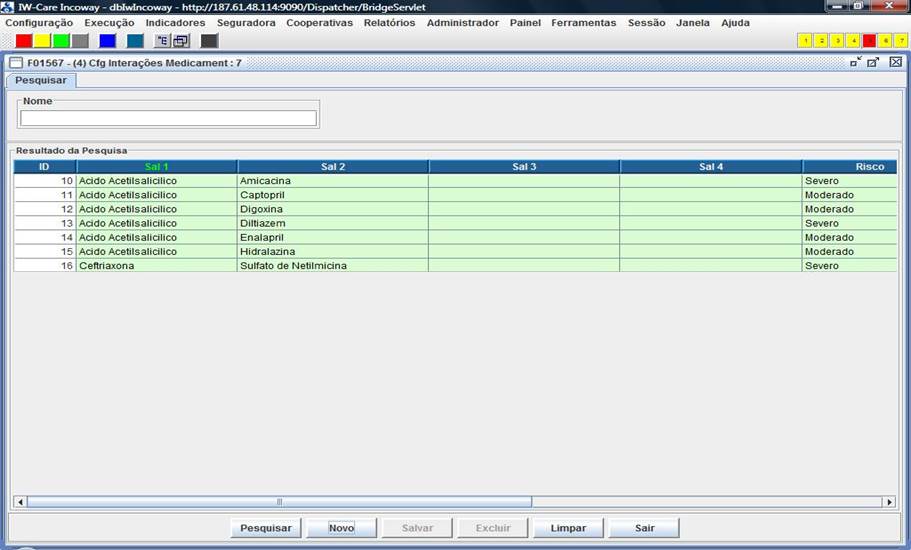The image size is (911, 550).
Task: Click the horizontal scrollbar right arrow
Action: [x=888, y=501]
